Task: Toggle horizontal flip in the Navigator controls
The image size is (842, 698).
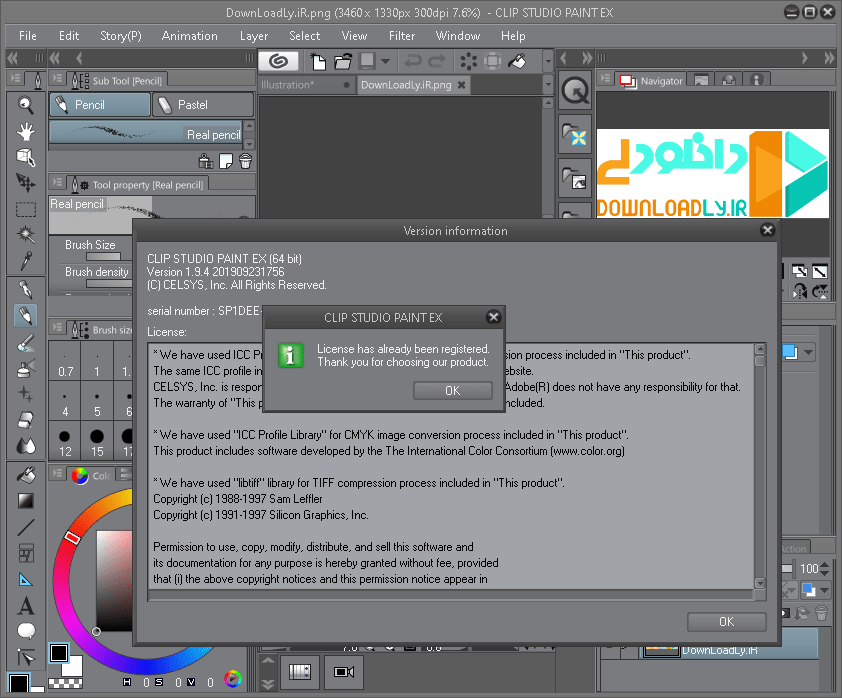Action: pyautogui.click(x=799, y=292)
